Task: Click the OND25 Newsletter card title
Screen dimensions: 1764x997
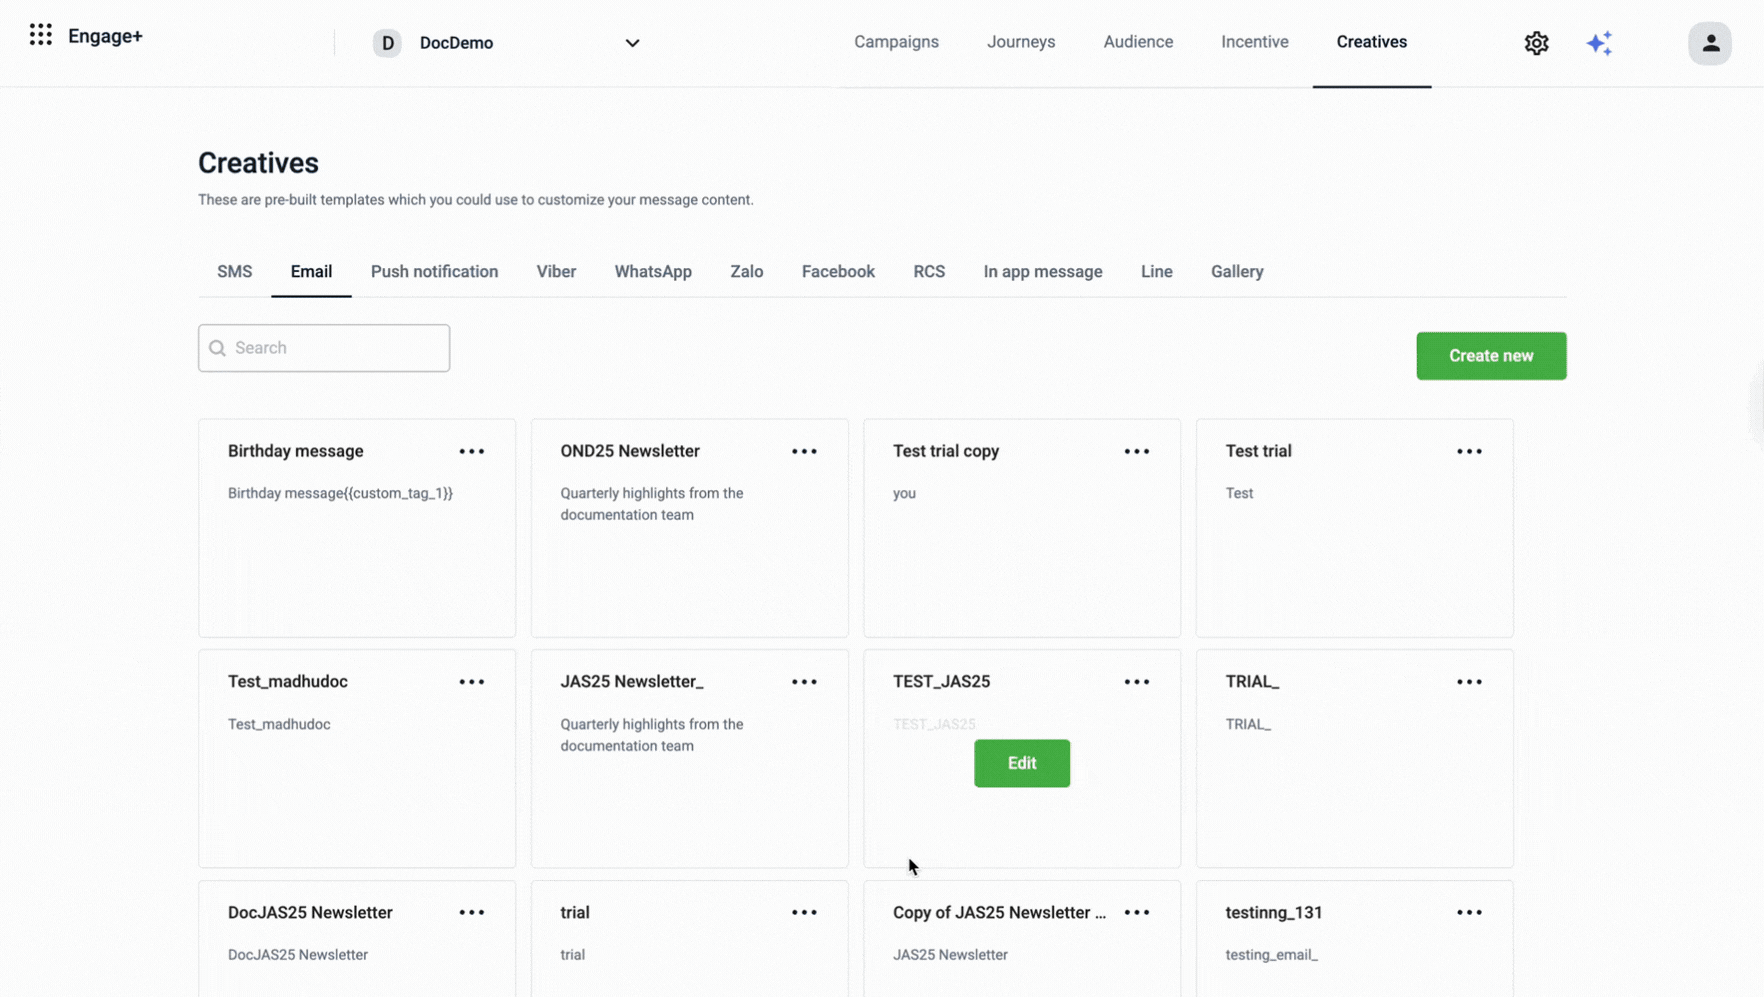Action: pyautogui.click(x=630, y=451)
